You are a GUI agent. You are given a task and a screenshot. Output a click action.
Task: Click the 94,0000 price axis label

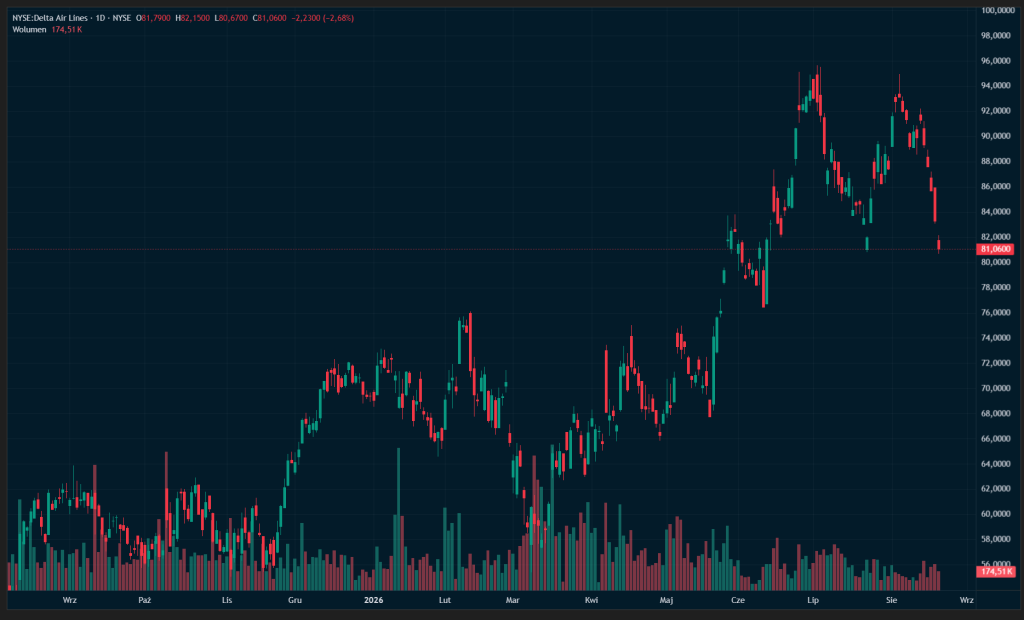tap(997, 86)
